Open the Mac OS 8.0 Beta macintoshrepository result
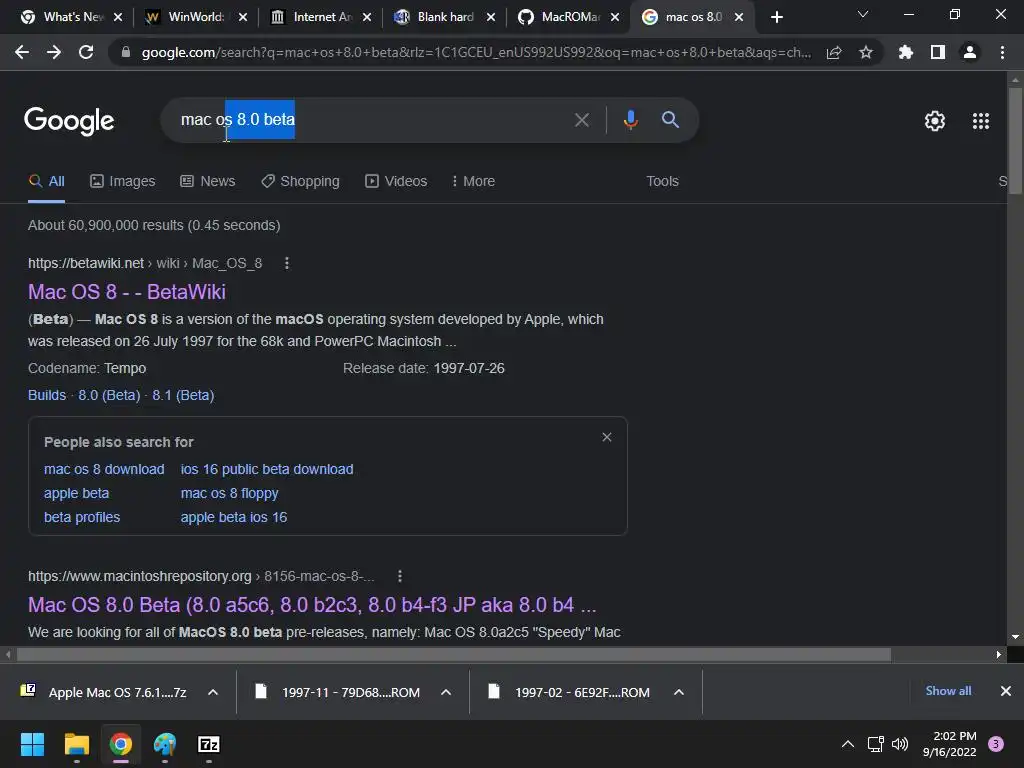The width and height of the screenshot is (1024, 768). 312,605
